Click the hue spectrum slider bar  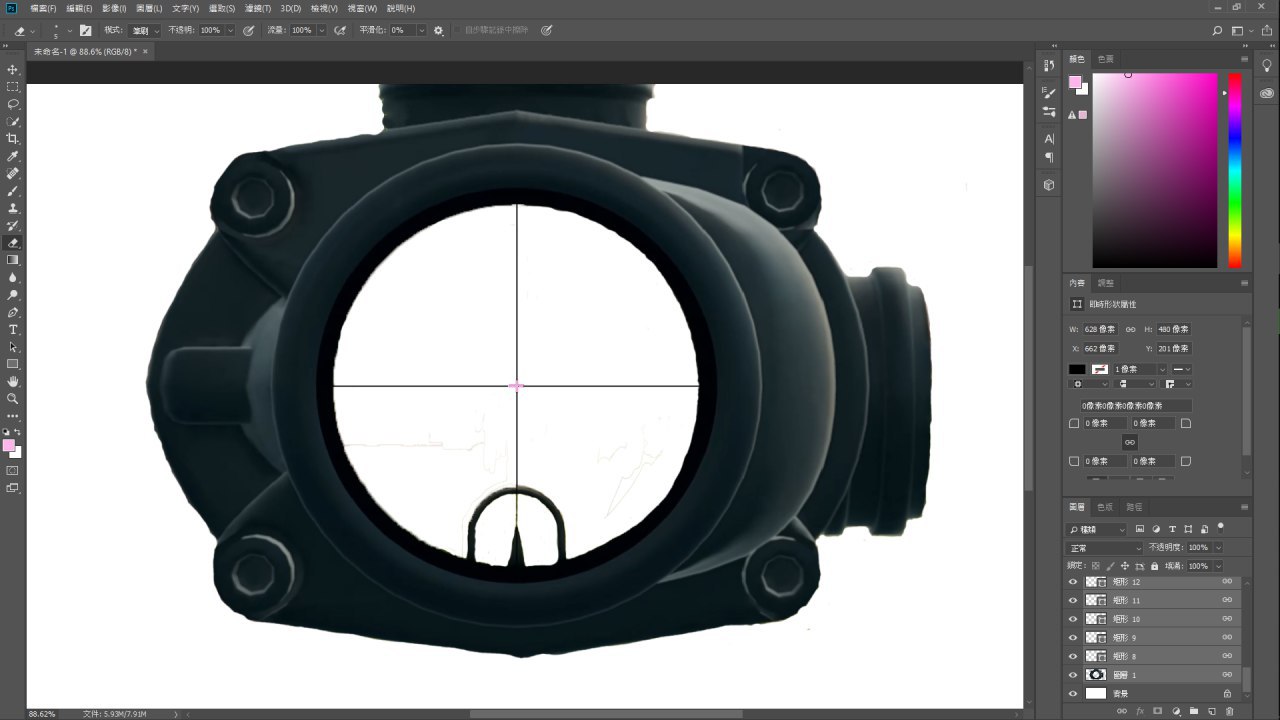(1235, 170)
